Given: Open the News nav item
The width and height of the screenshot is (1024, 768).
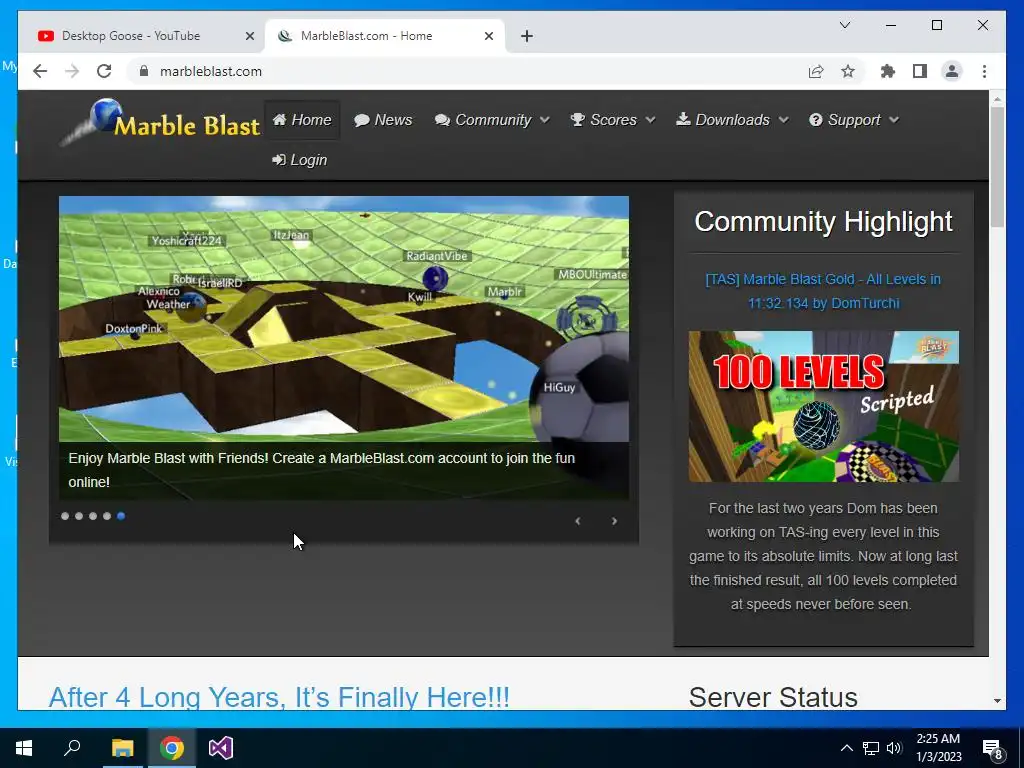Looking at the screenshot, I should 383,120.
